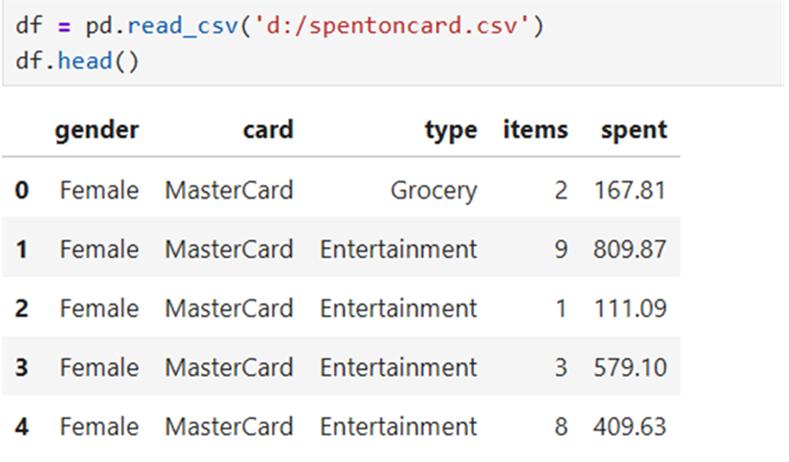Click the 111.09 spent value

coord(630,308)
